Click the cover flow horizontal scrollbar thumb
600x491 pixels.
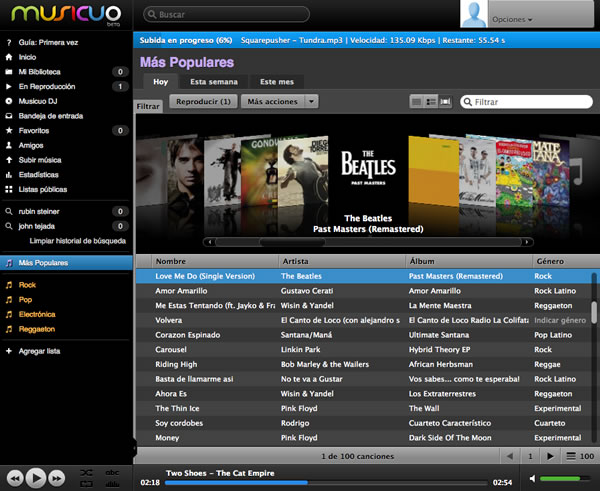tap(292, 242)
